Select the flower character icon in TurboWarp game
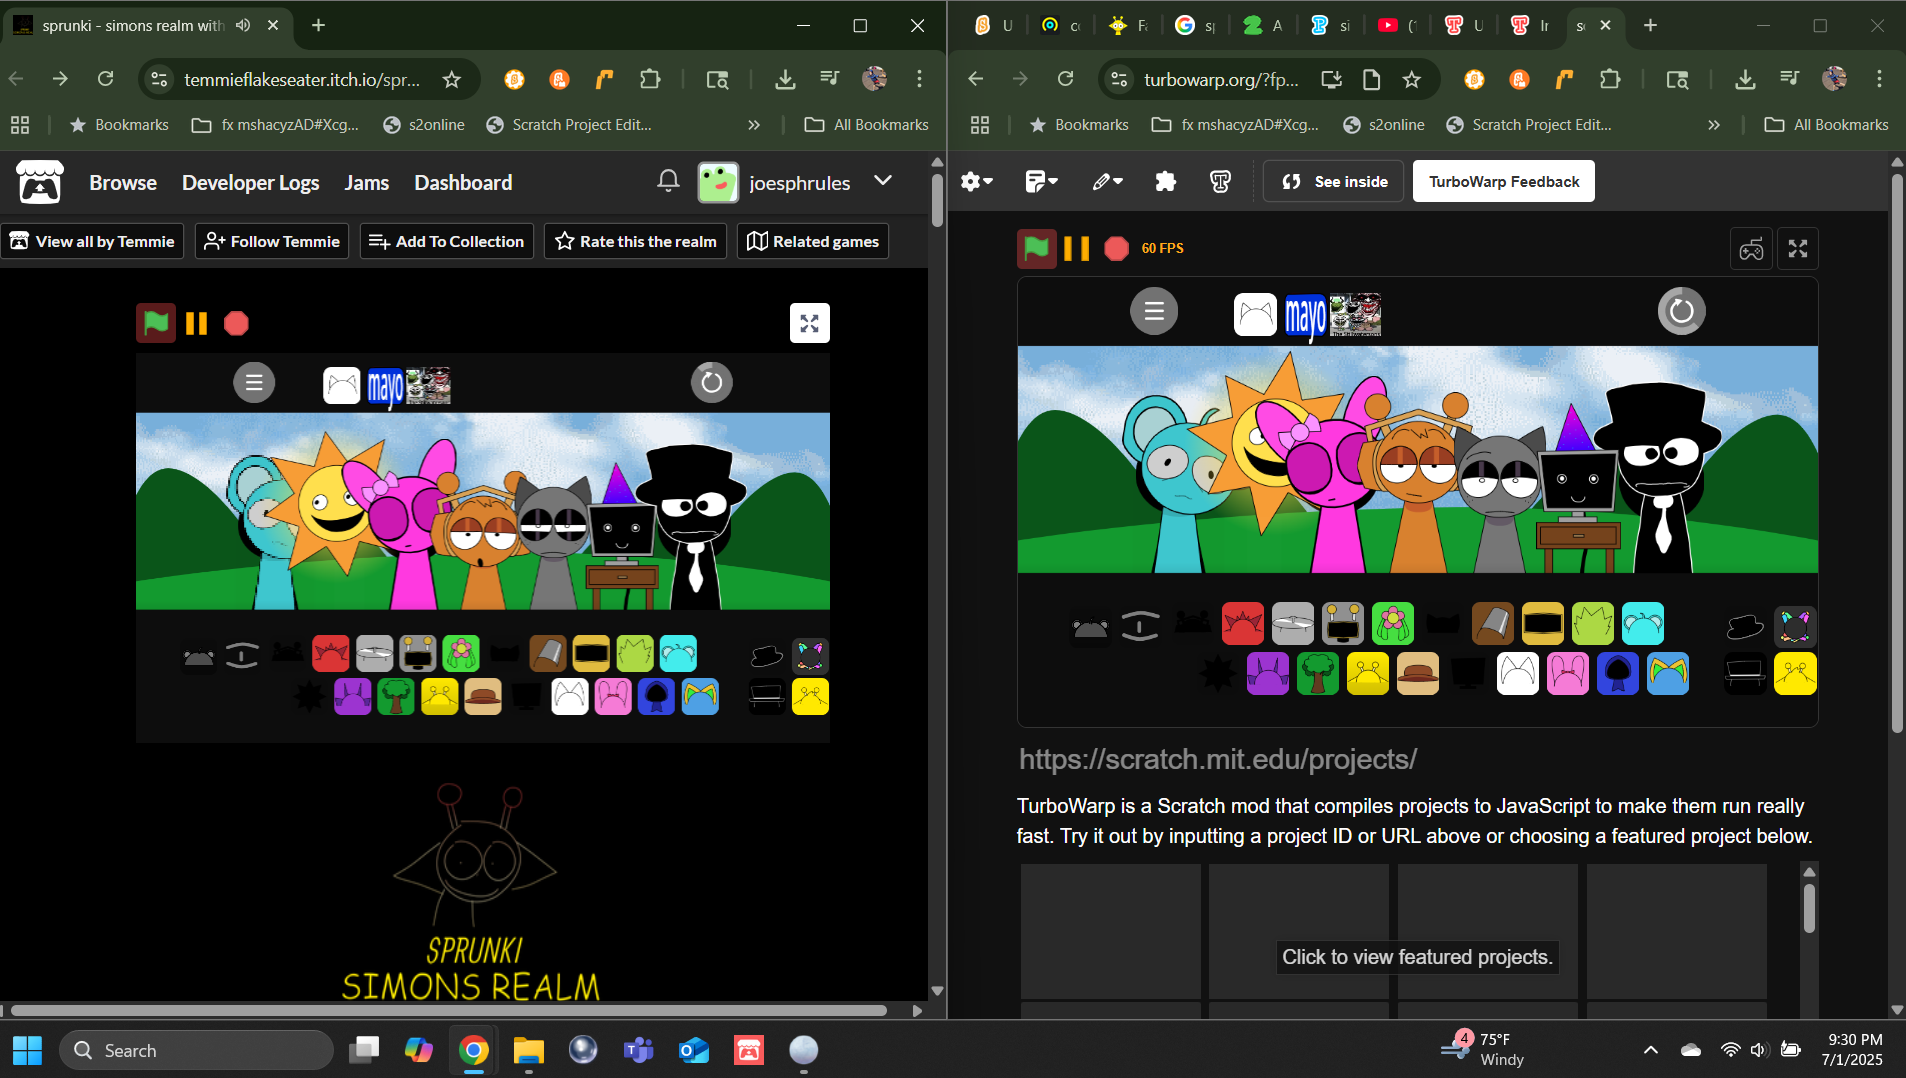Screen dimensions: 1906x1078 (1393, 624)
